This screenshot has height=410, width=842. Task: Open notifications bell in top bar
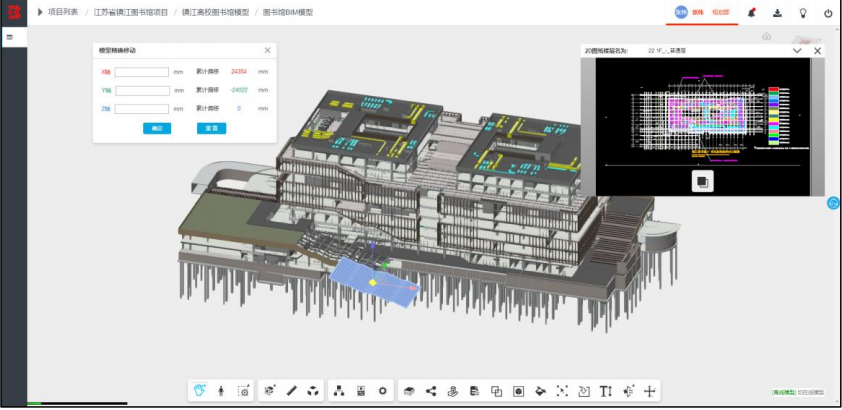752,13
